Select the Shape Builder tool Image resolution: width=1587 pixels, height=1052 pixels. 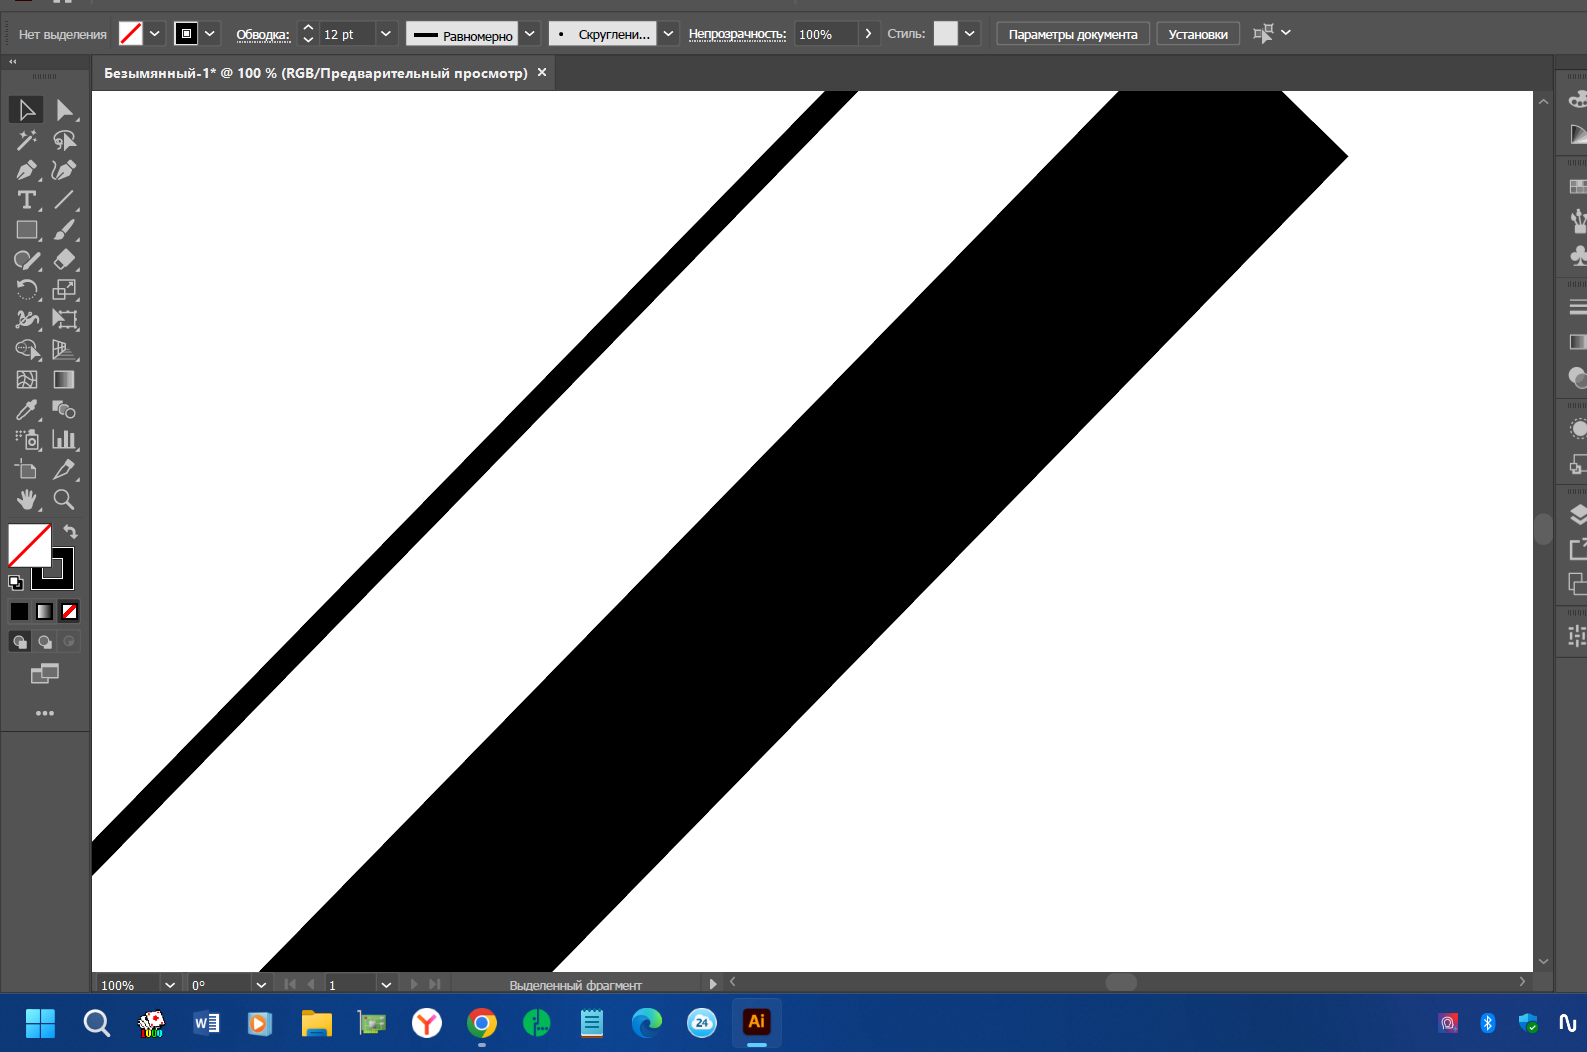pos(26,350)
